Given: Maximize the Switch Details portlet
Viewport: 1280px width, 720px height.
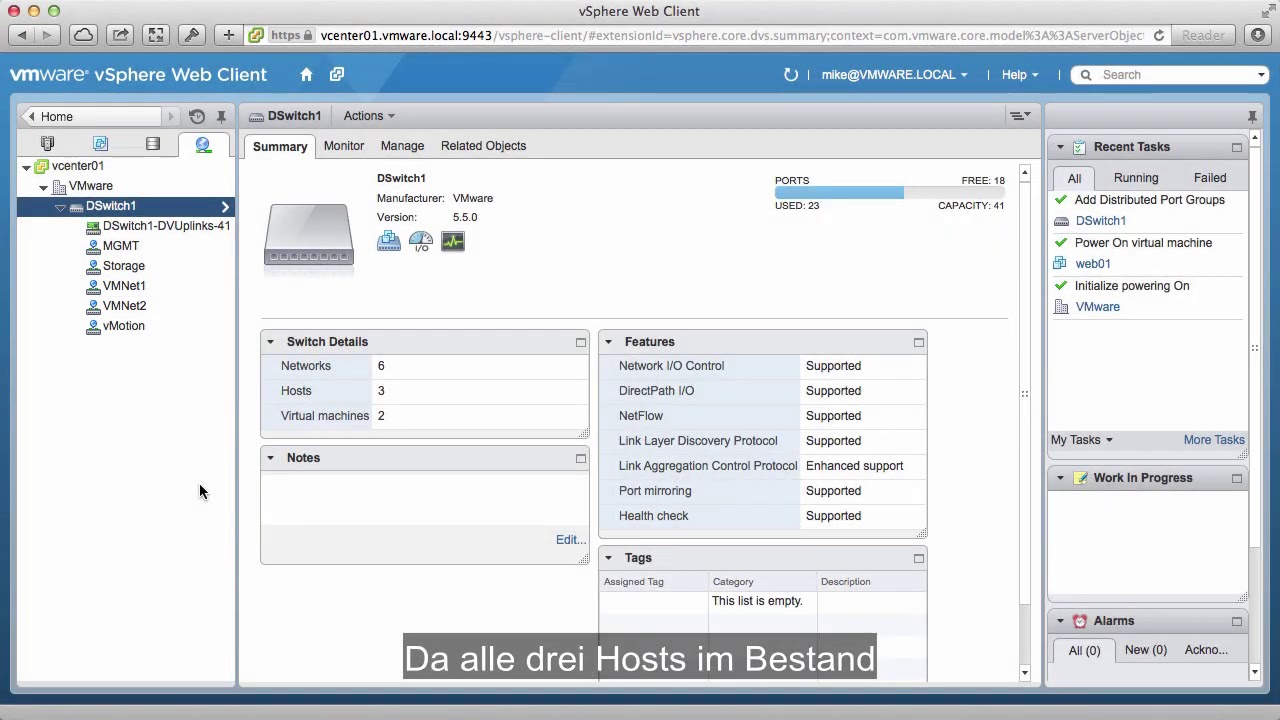Looking at the screenshot, I should click(581, 342).
